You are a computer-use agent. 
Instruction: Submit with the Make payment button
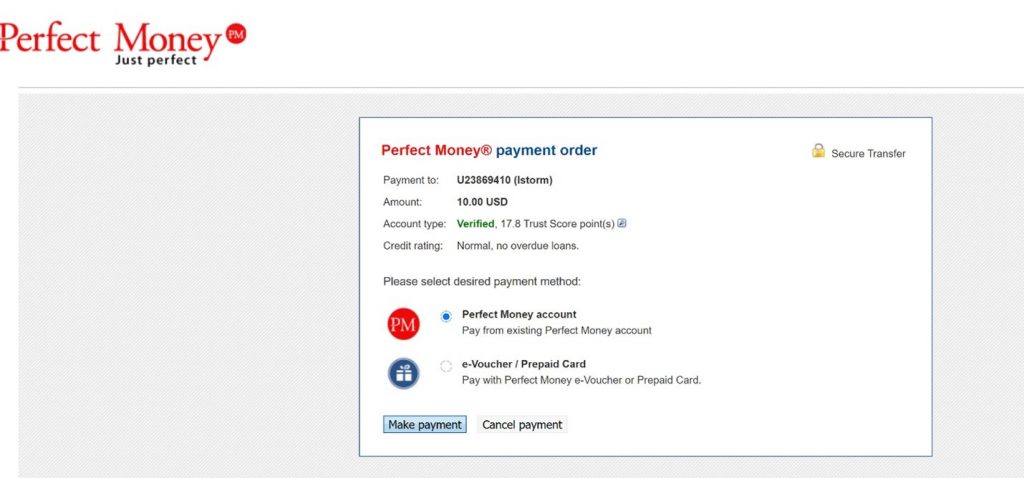tap(424, 424)
